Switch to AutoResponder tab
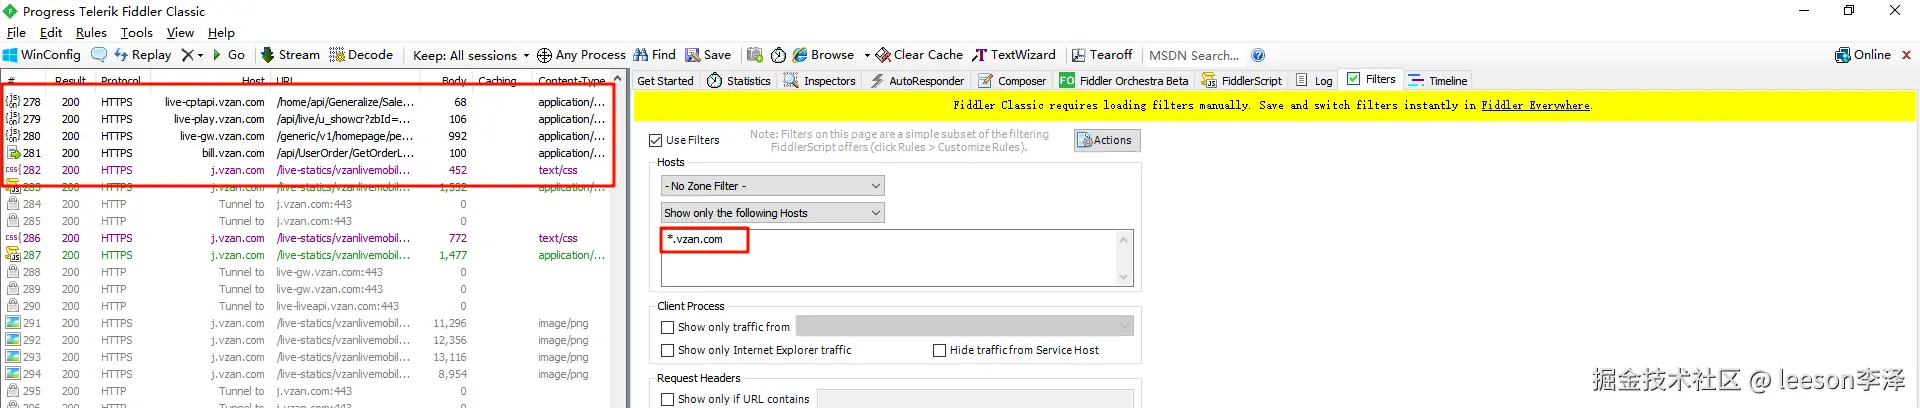This screenshot has width=1920, height=408. [917, 81]
